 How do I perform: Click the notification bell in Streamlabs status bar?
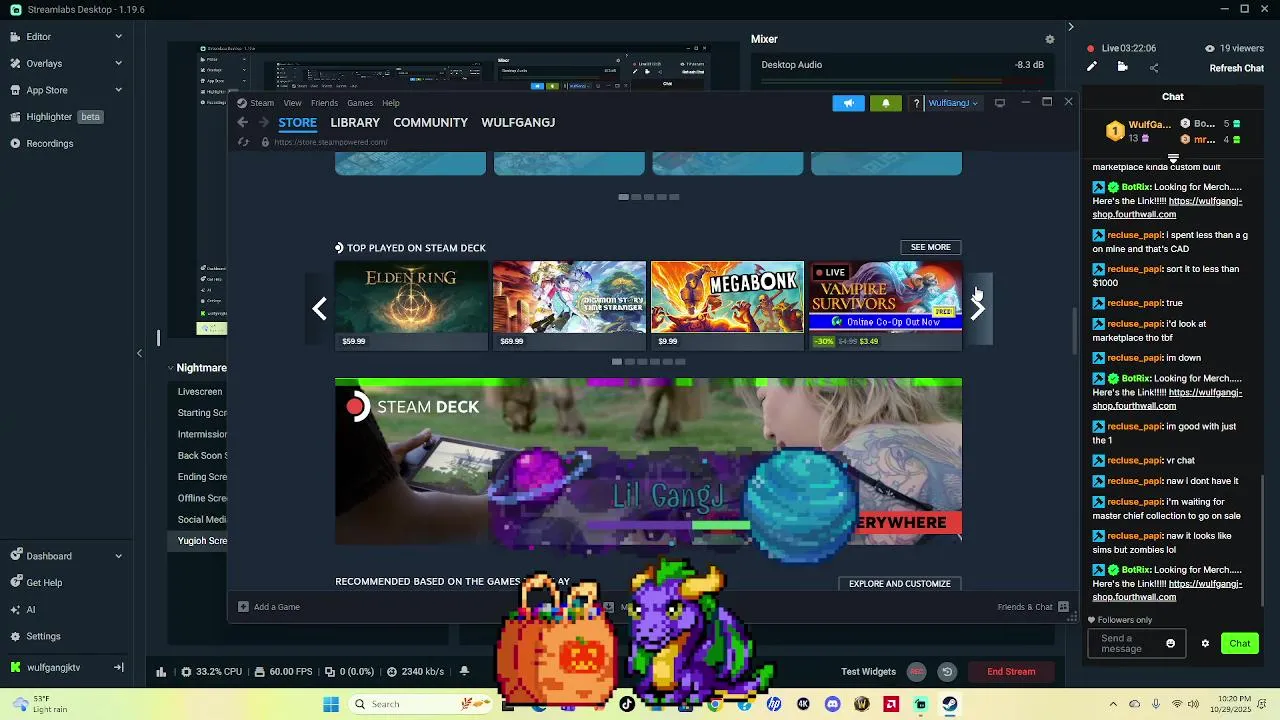pos(464,671)
